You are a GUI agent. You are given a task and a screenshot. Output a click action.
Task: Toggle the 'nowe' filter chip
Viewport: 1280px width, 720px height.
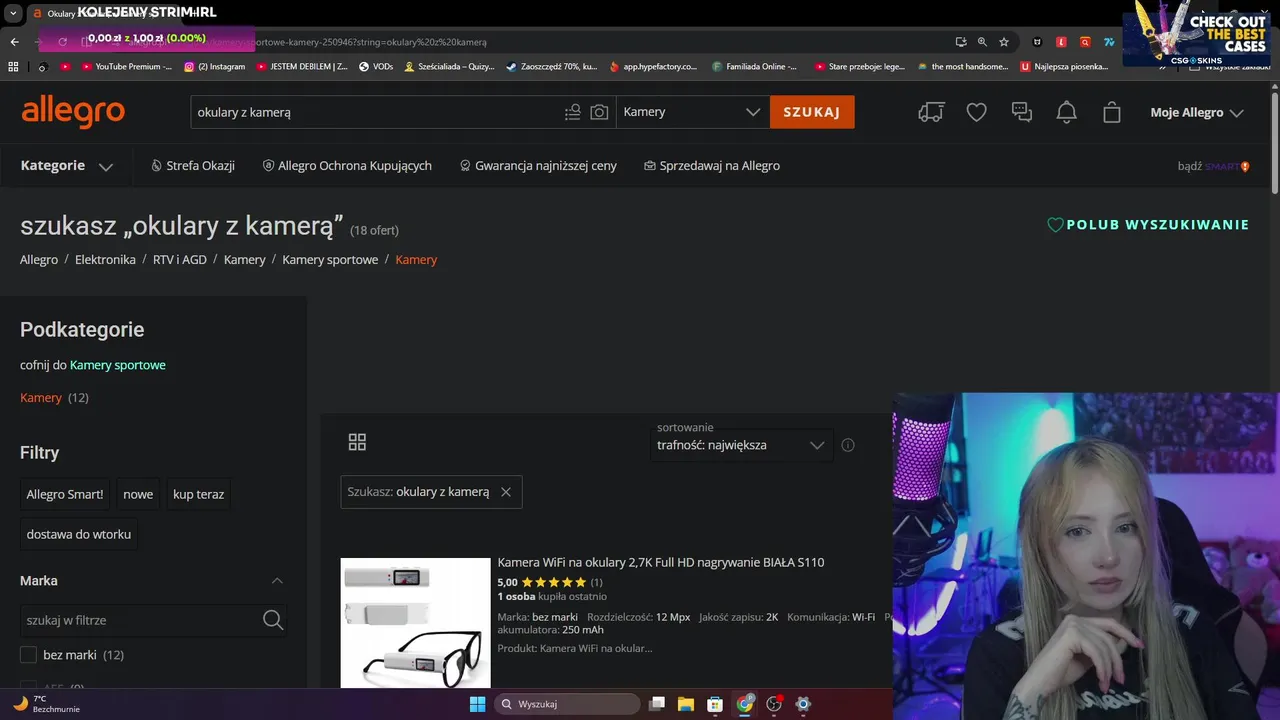(x=138, y=494)
